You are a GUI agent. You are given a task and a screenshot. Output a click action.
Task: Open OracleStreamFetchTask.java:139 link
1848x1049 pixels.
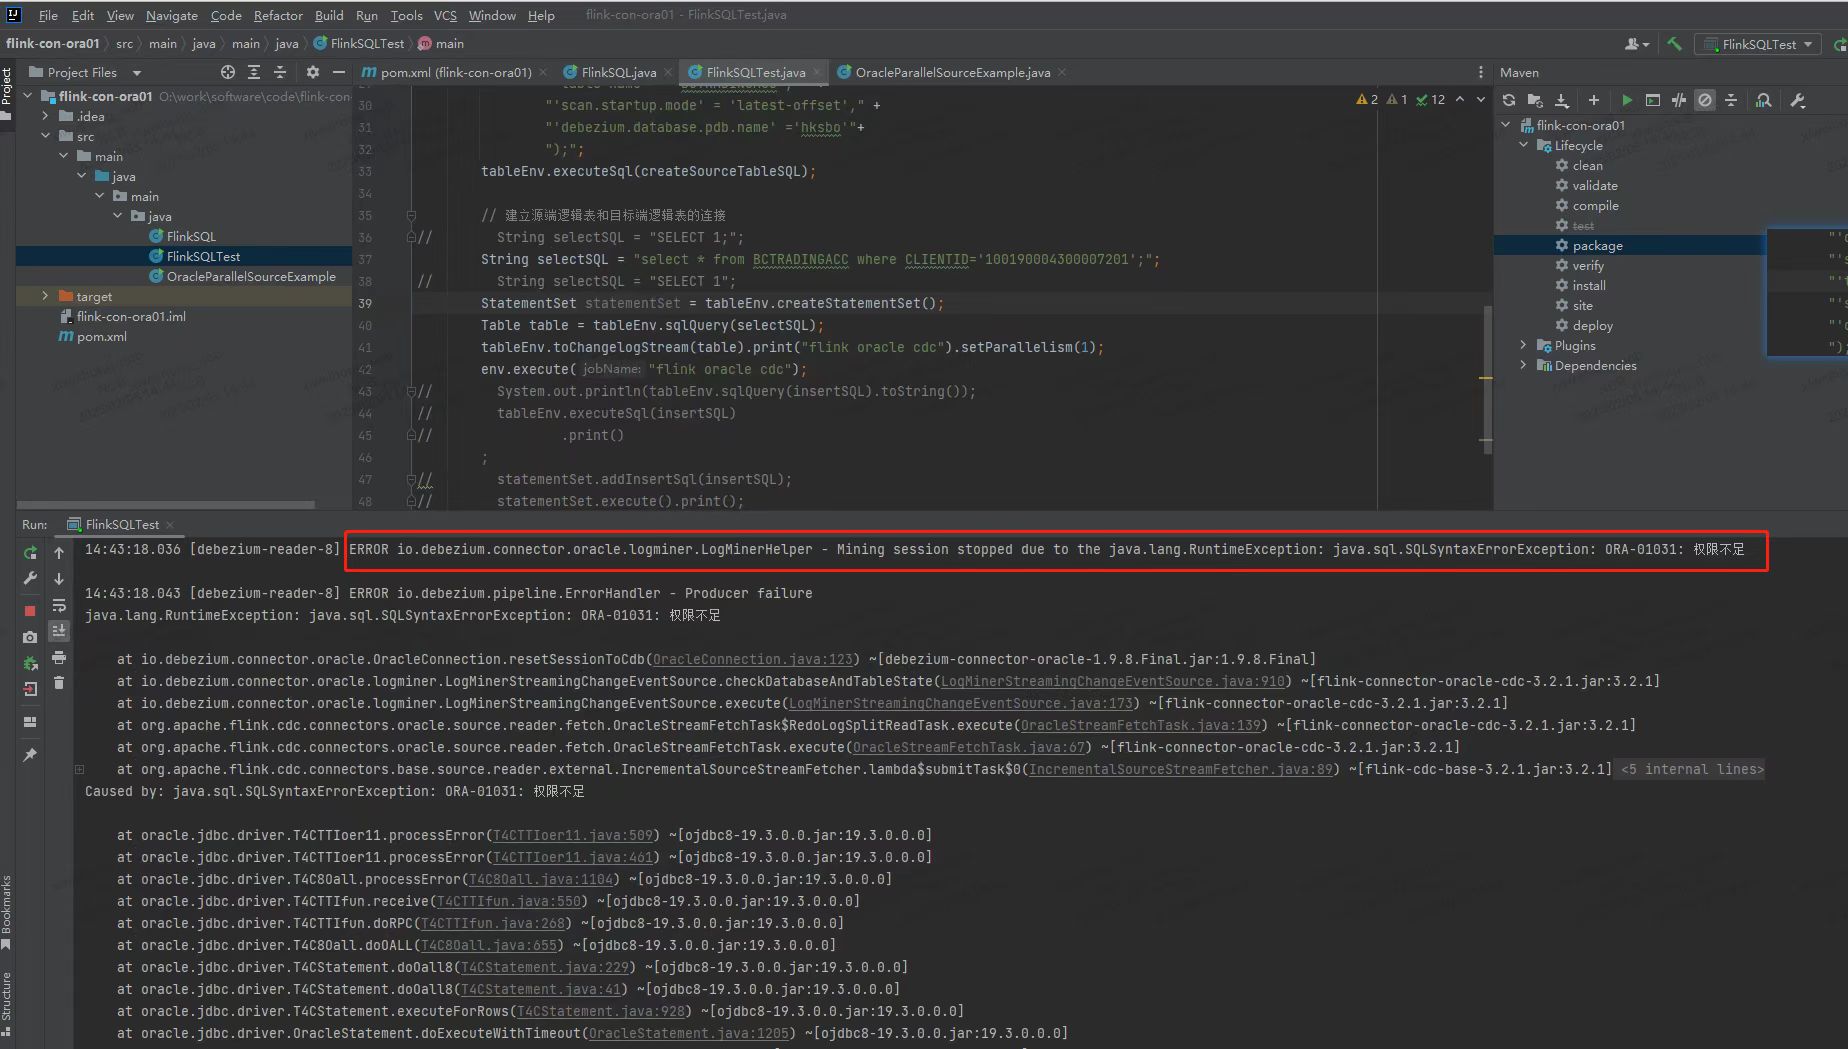click(x=1141, y=725)
